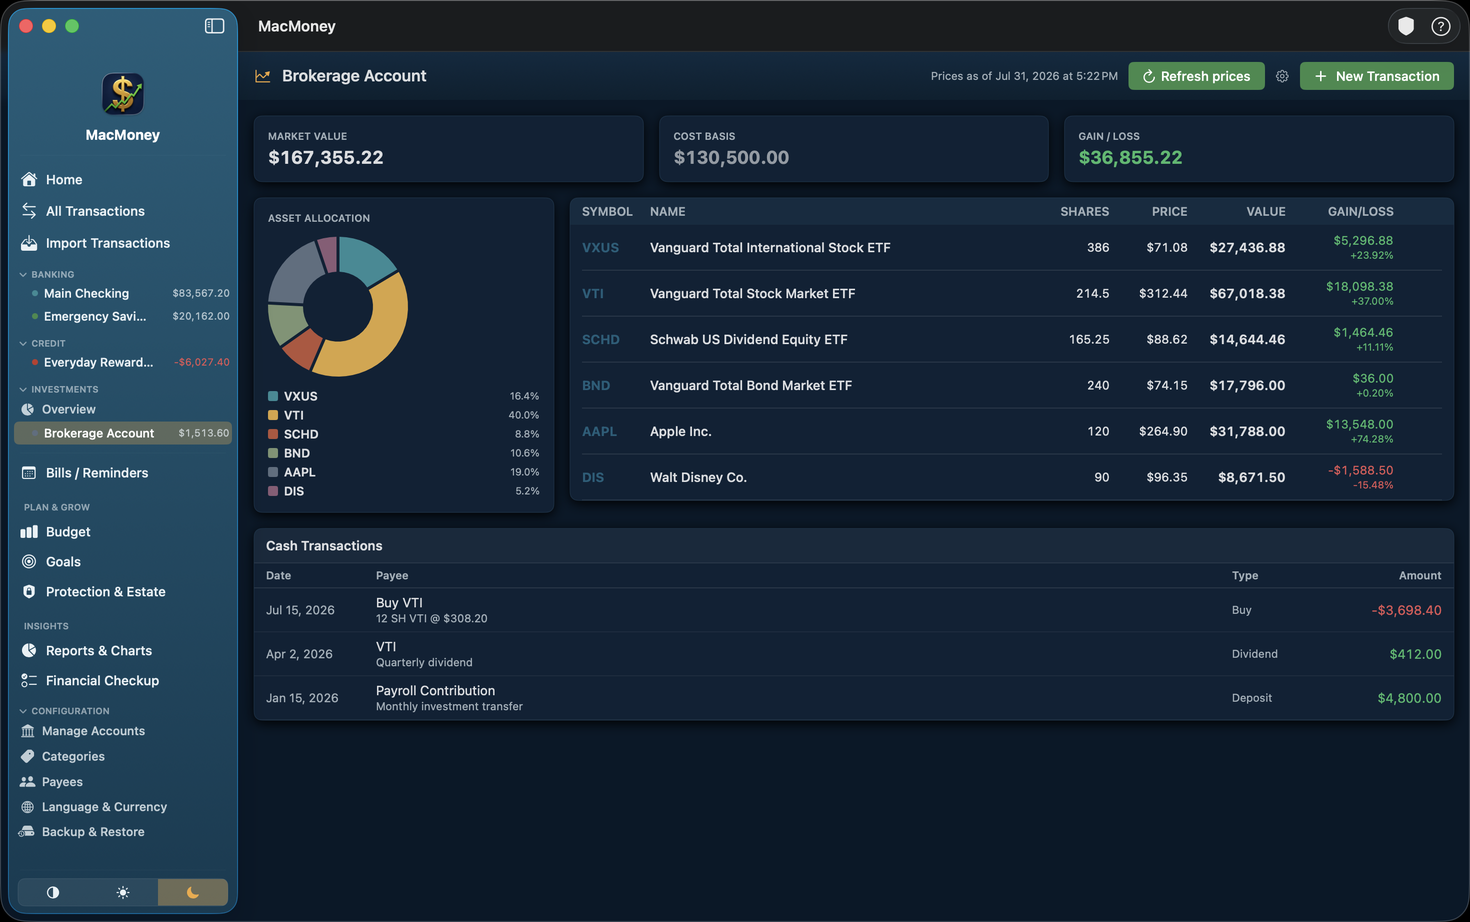Viewport: 1470px width, 922px height.
Task: Collapse the Investments section
Action: pos(23,389)
